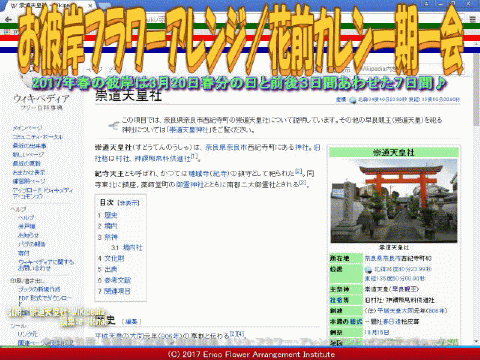Open 神饌幣帛料供進社 link in first paragraph
This screenshot has width=480, height=360.
point(162,159)
